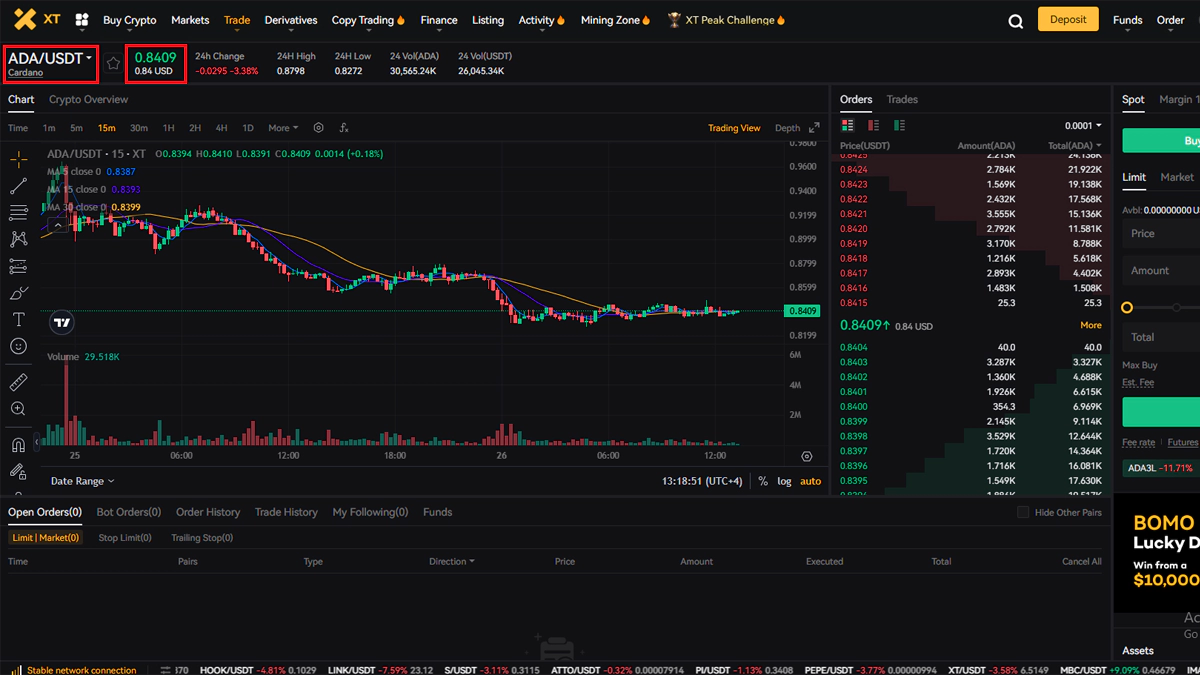Viewport: 1200px width, 675px height.
Task: Switch chart to Trading View mode
Action: (734, 128)
